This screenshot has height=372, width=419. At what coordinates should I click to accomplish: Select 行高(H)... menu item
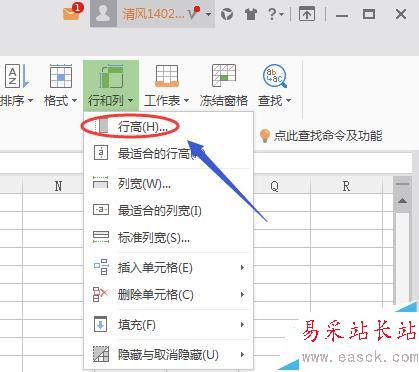168,126
